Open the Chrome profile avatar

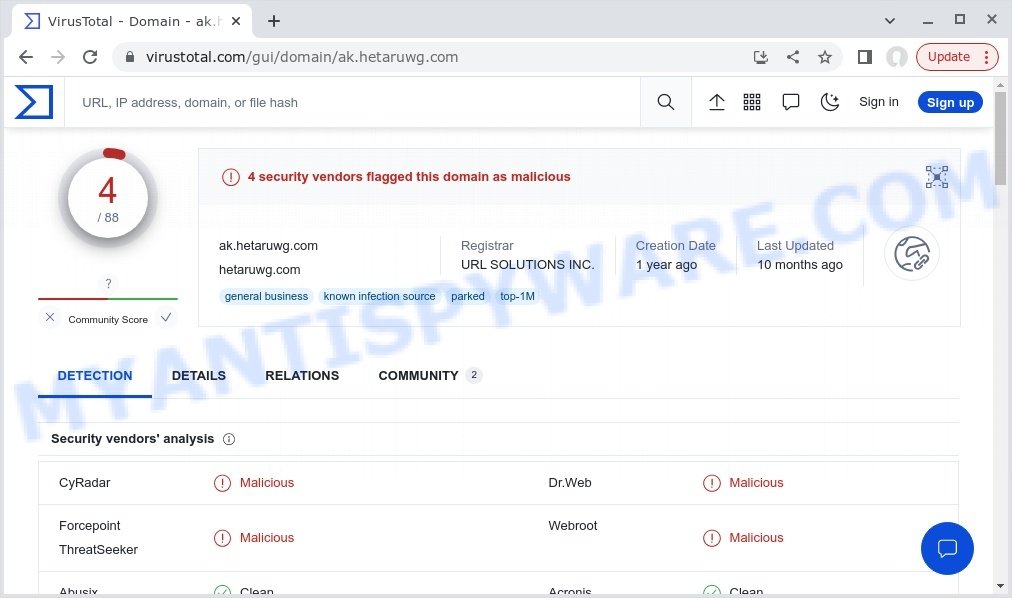(896, 57)
